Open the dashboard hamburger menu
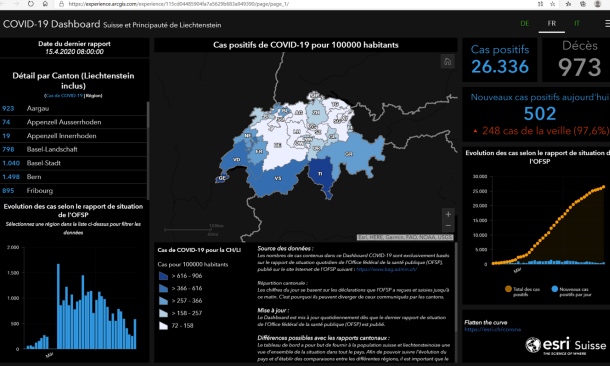The width and height of the screenshot is (610, 366). click(607, 24)
